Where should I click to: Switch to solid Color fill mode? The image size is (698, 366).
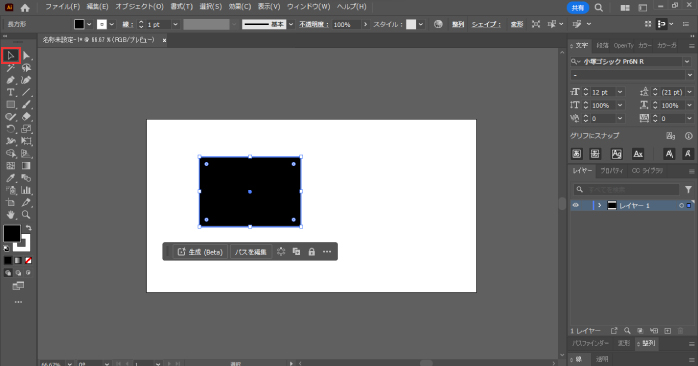(x=8, y=260)
